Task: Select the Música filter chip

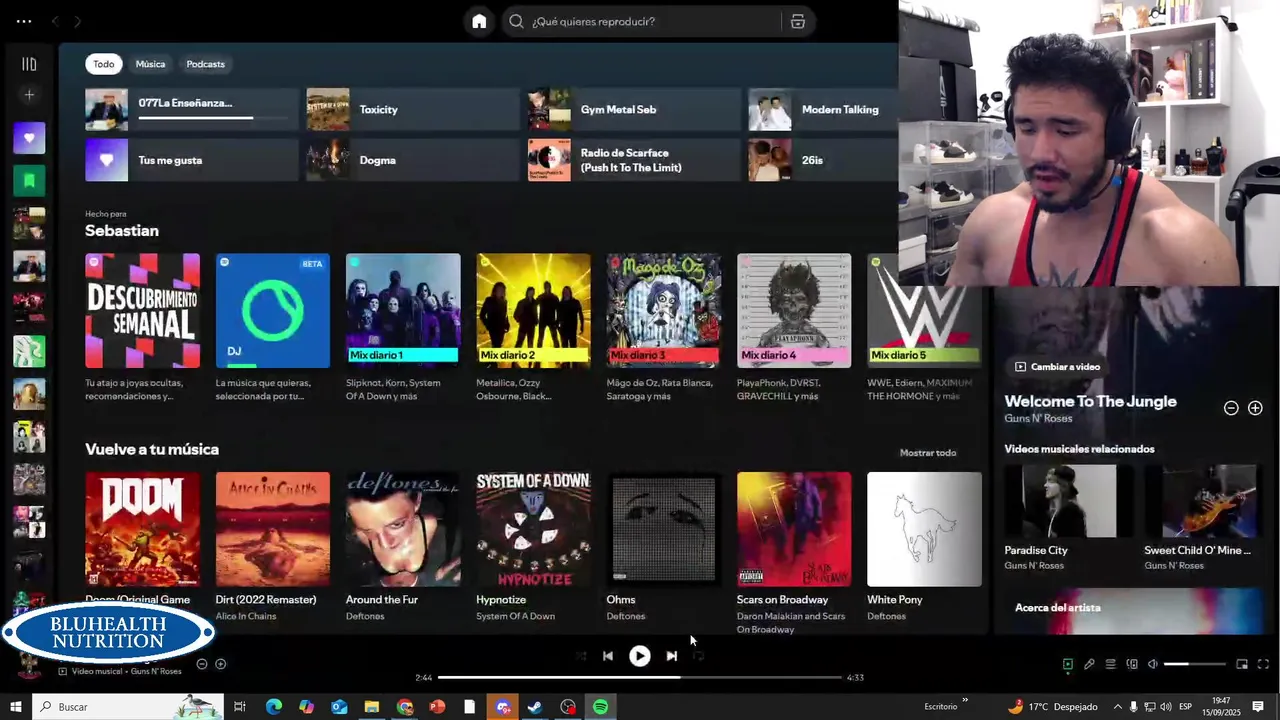Action: click(150, 64)
